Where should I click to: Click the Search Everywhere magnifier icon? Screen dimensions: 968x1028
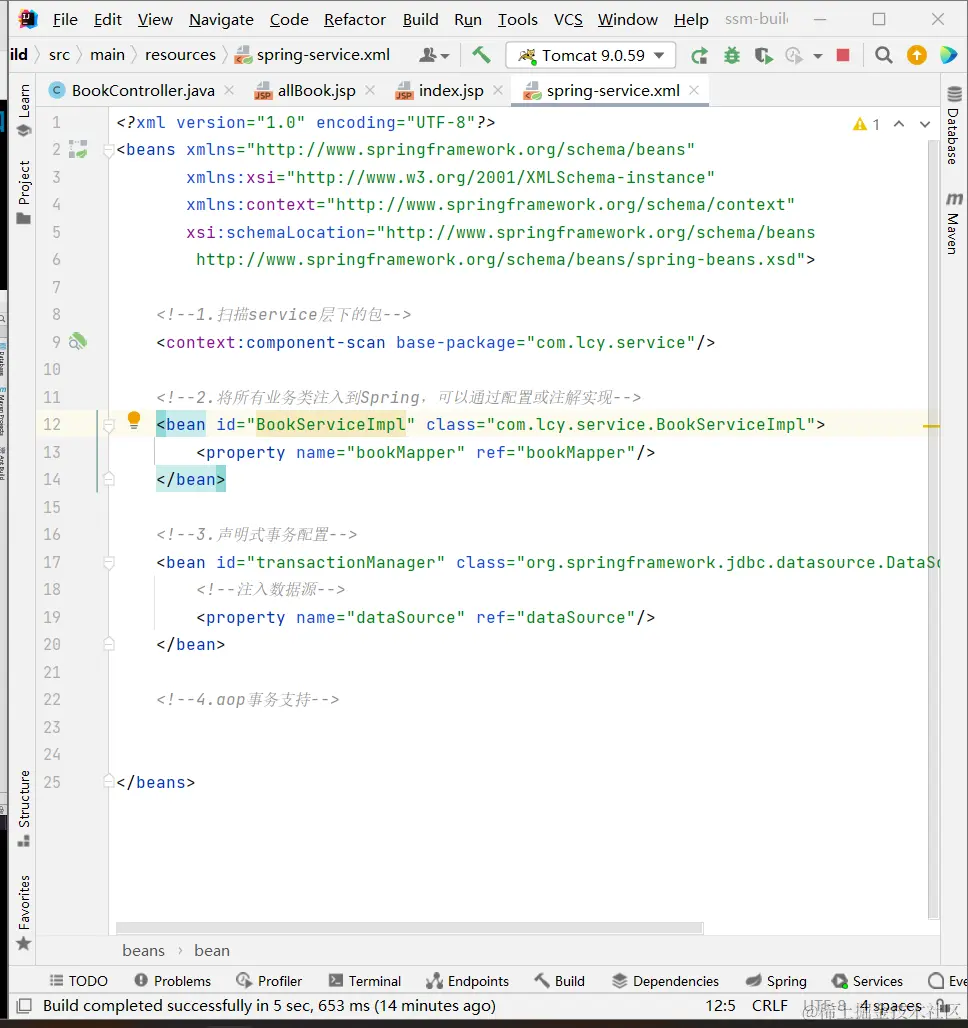(883, 56)
